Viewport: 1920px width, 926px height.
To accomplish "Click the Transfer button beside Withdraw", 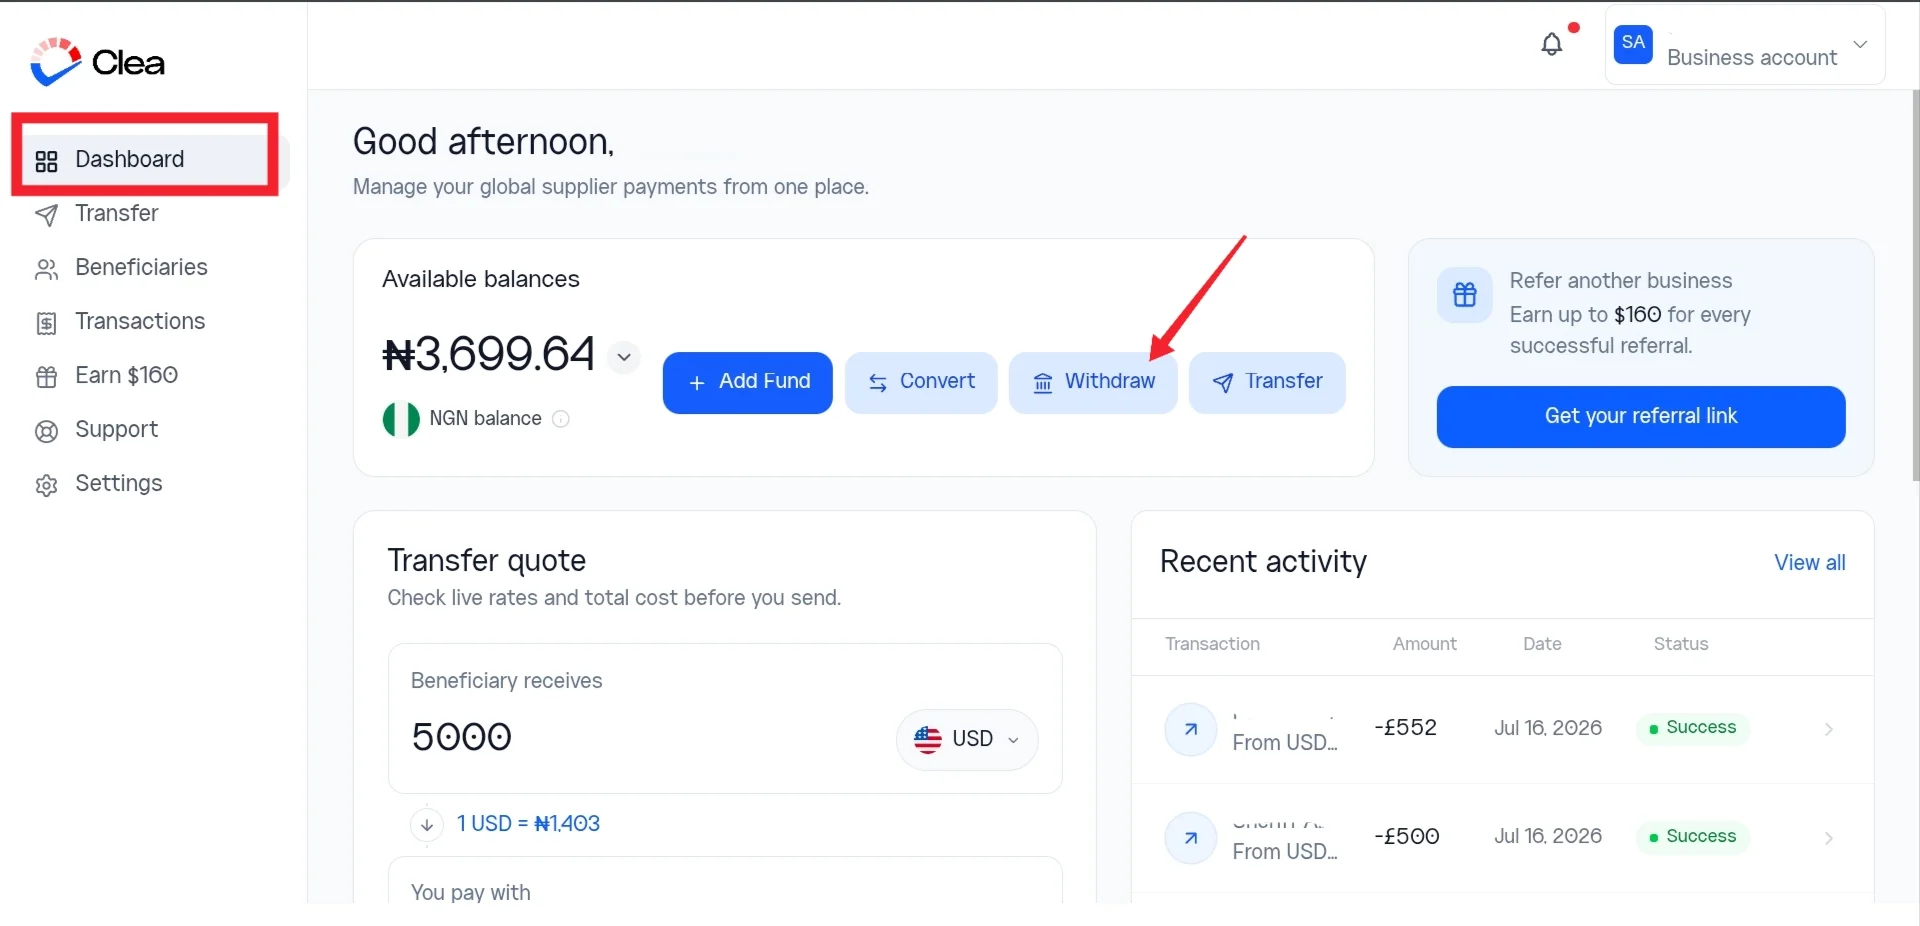I will coord(1267,382).
